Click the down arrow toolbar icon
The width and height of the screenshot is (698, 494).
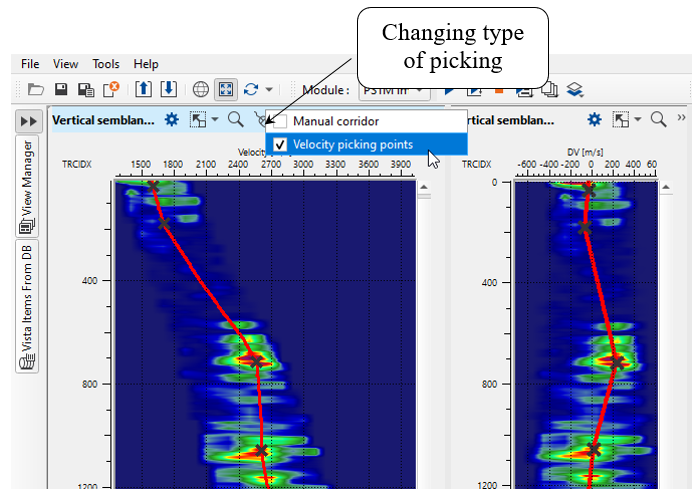pyautogui.click(x=168, y=90)
